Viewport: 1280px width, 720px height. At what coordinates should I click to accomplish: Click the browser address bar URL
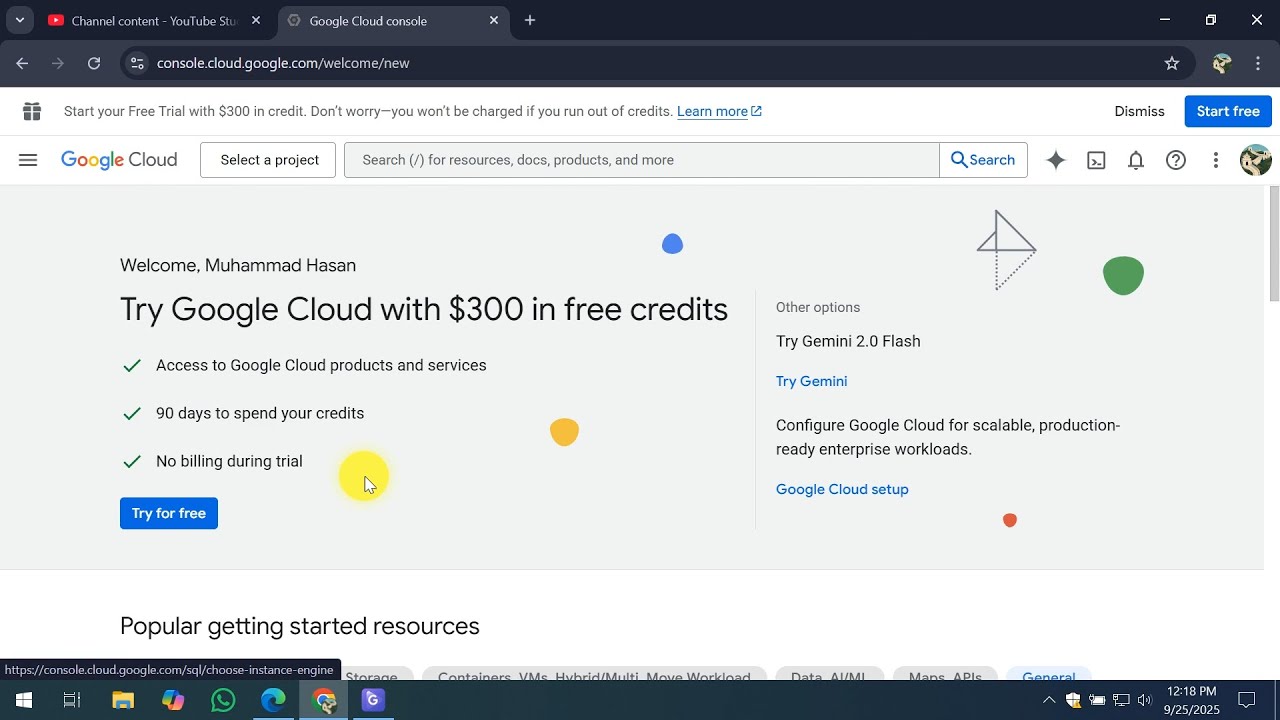coord(283,63)
